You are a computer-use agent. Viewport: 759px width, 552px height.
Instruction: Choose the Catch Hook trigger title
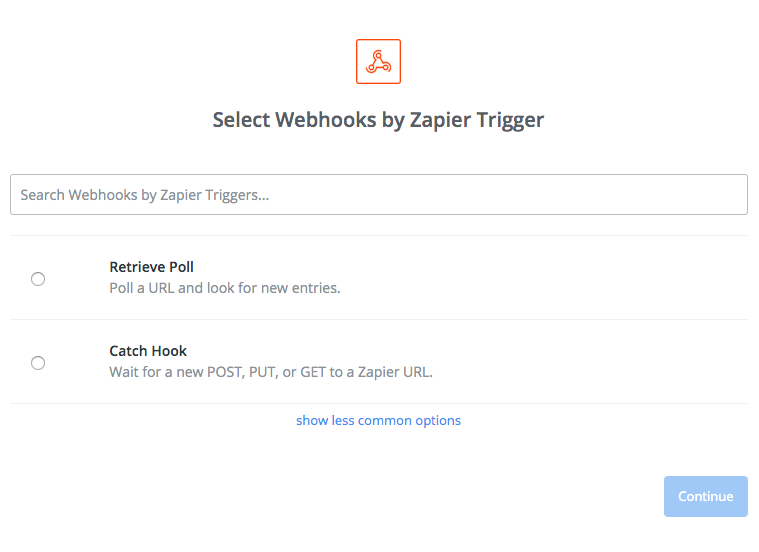point(148,351)
